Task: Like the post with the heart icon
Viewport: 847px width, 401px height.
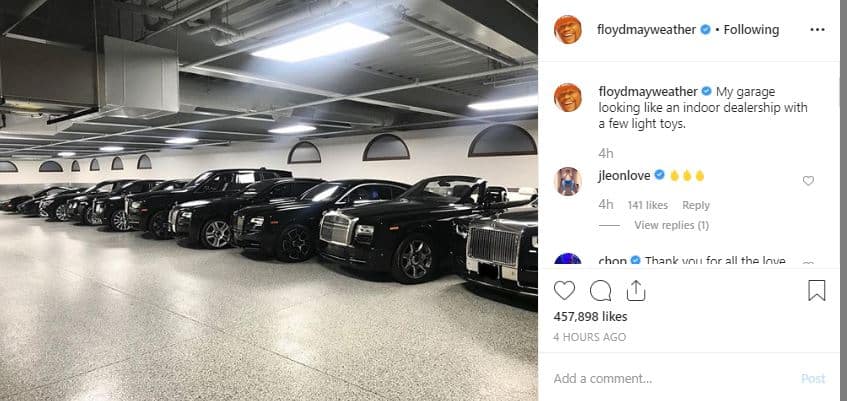Action: 564,291
